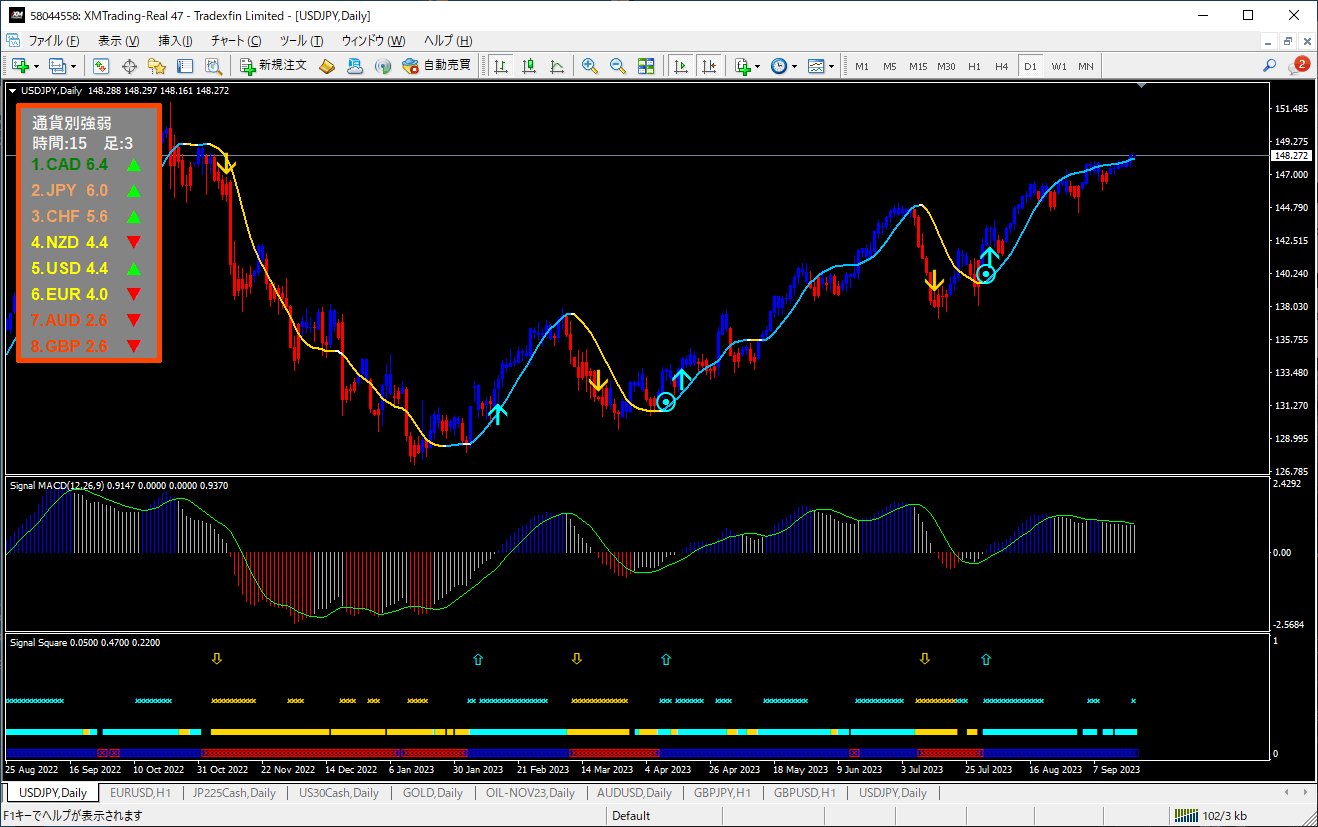1318x827 pixels.
Task: Select the H1 timeframe
Action: [x=974, y=66]
